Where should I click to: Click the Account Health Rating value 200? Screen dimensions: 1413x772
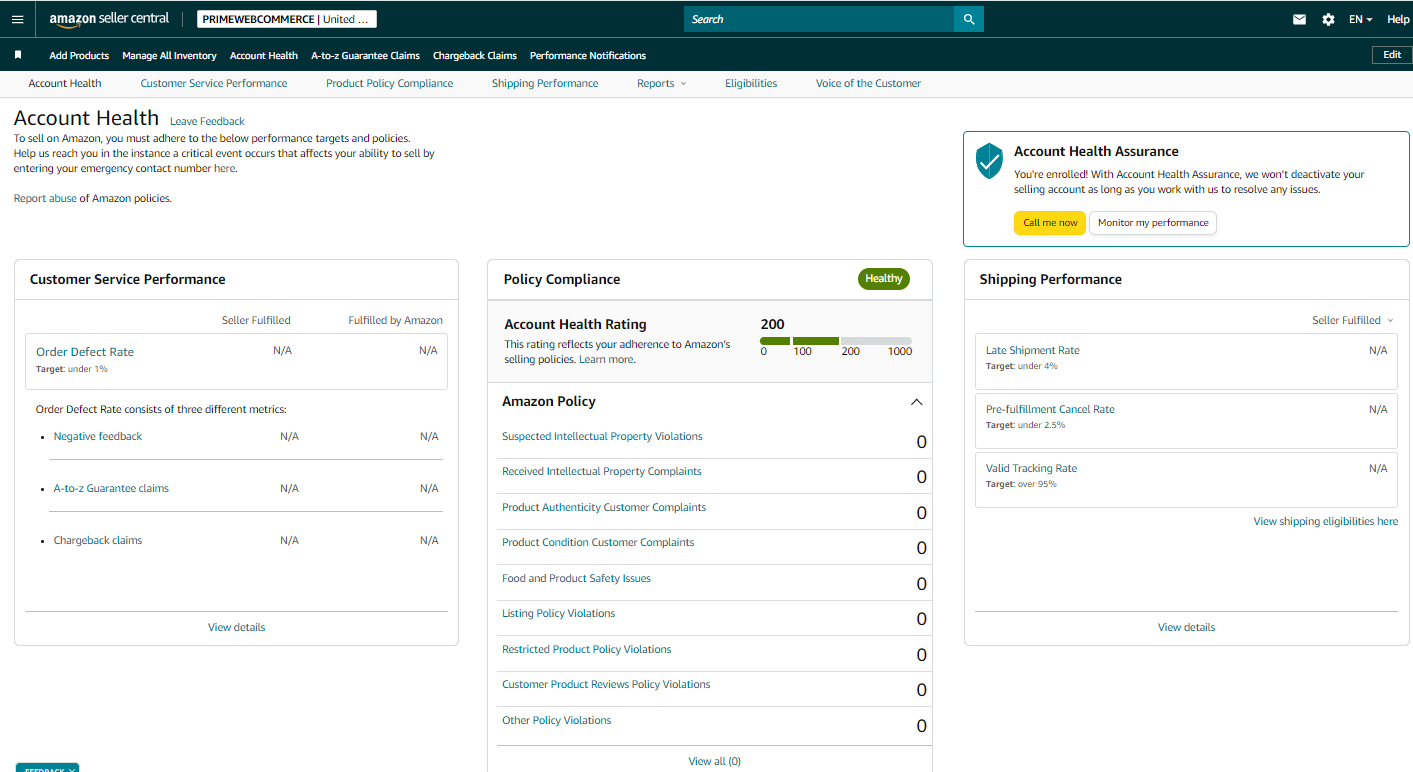(x=772, y=324)
